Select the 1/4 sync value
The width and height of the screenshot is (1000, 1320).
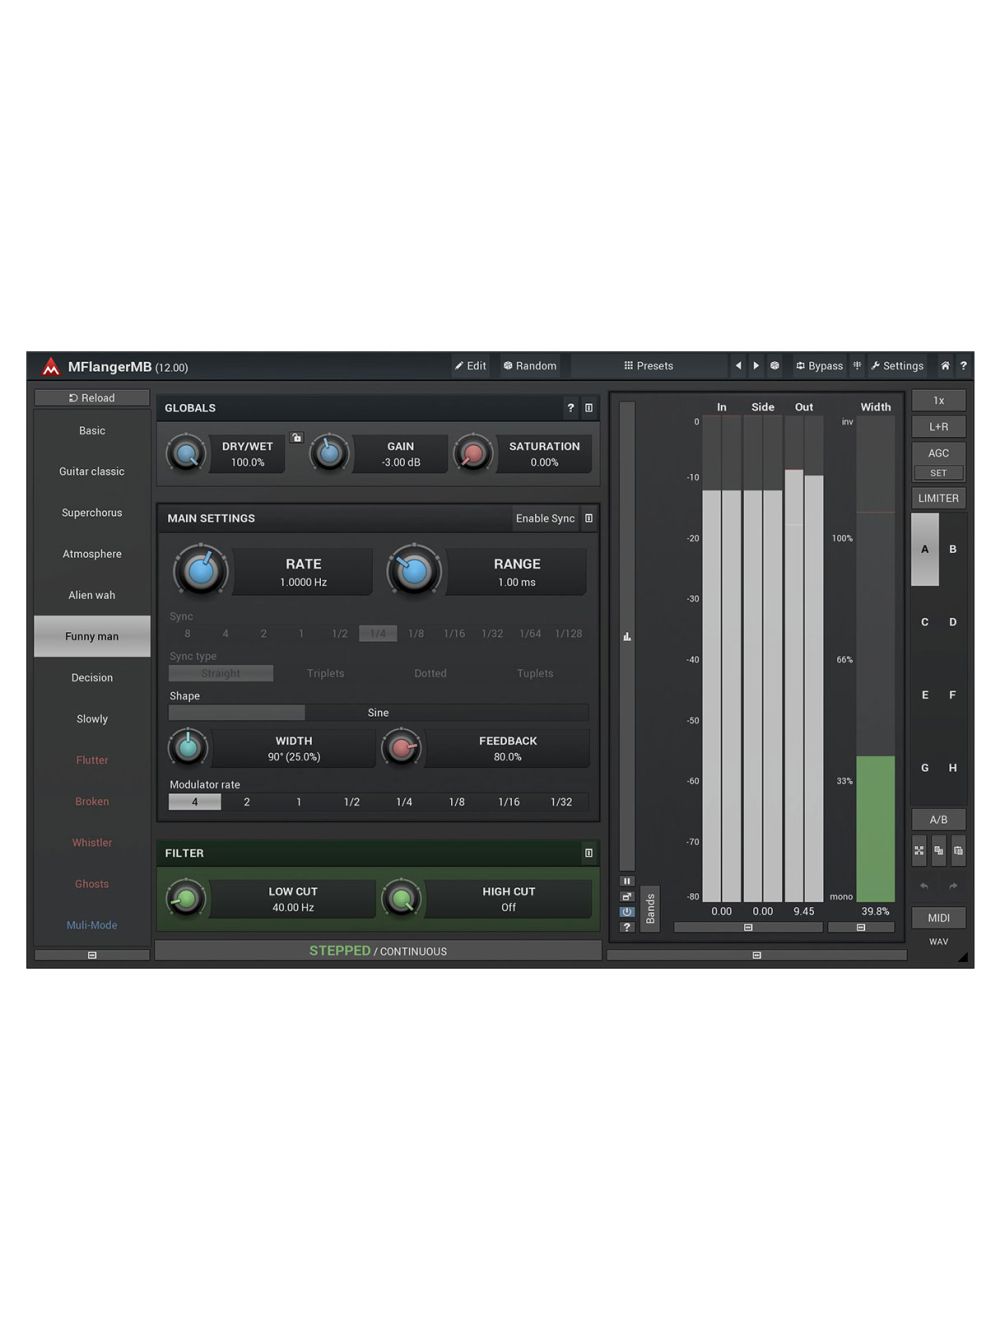click(x=378, y=633)
